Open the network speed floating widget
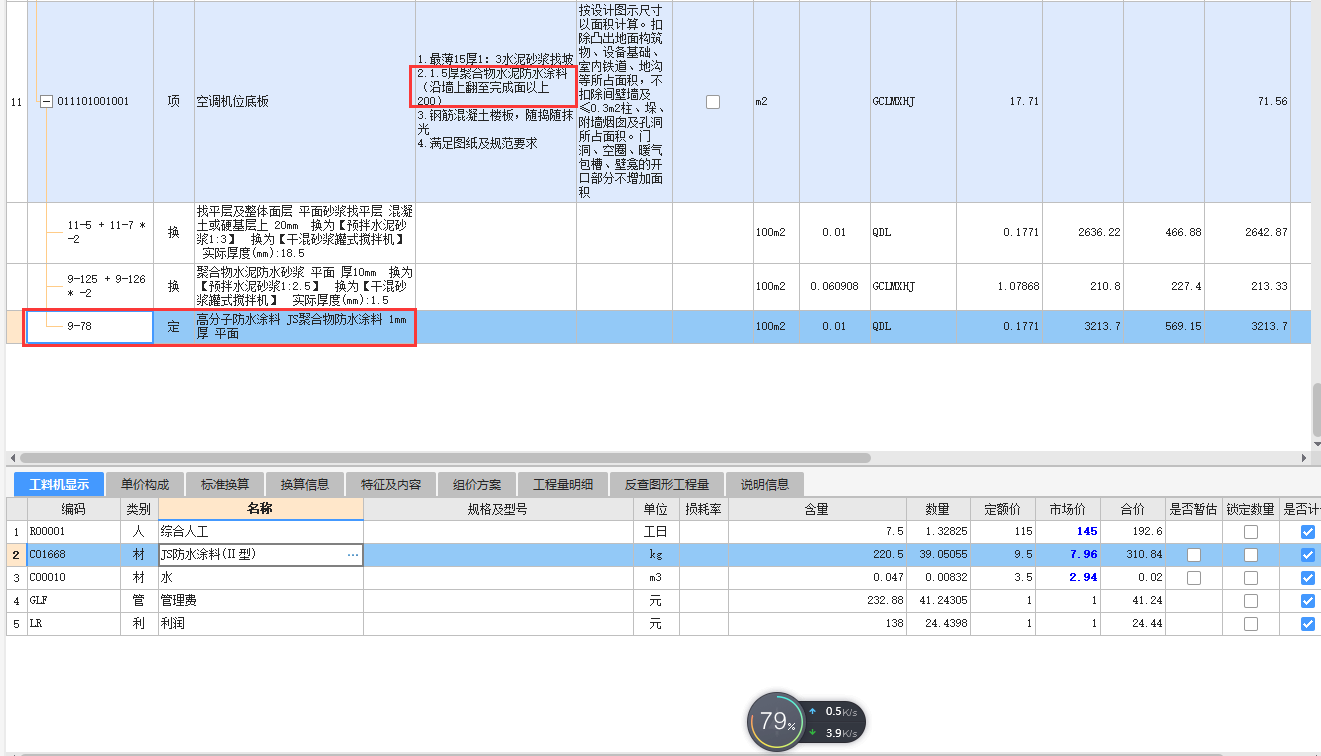 point(806,721)
